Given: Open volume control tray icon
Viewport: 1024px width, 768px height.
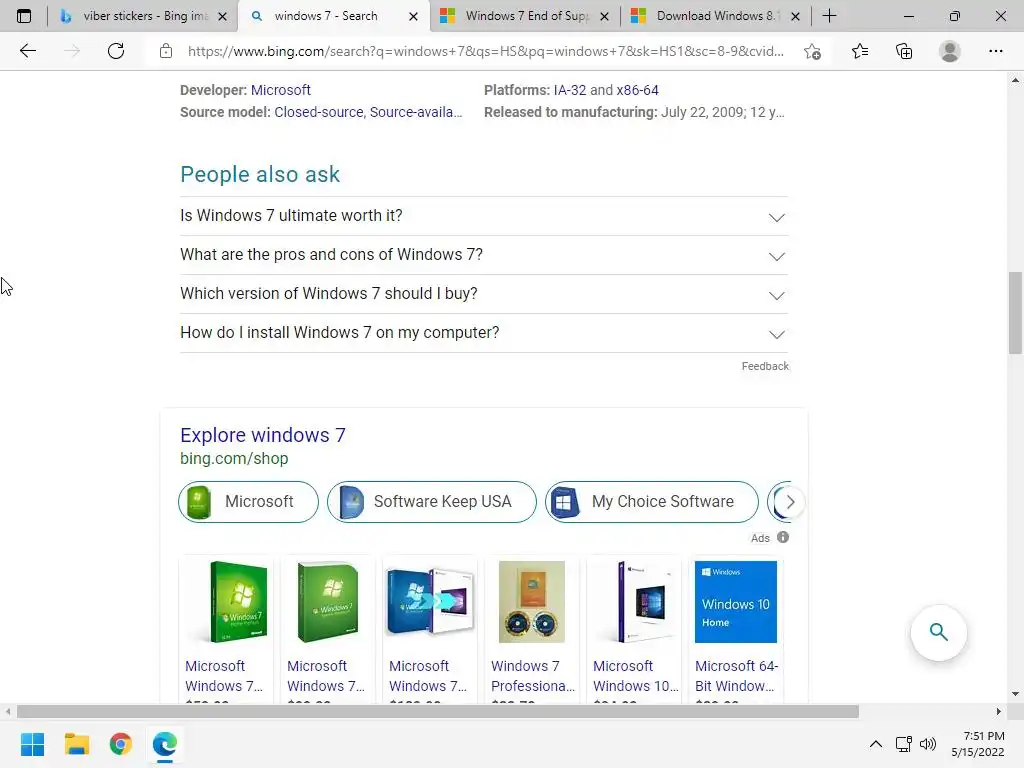Looking at the screenshot, I should 927,744.
